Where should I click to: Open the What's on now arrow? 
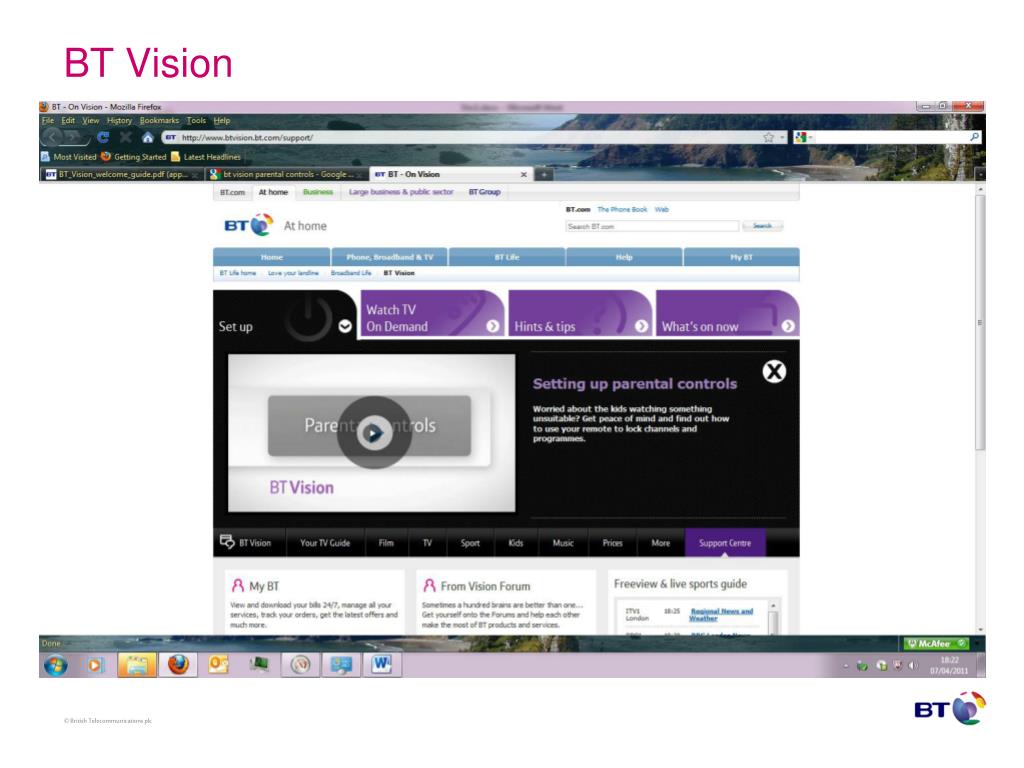tap(788, 326)
